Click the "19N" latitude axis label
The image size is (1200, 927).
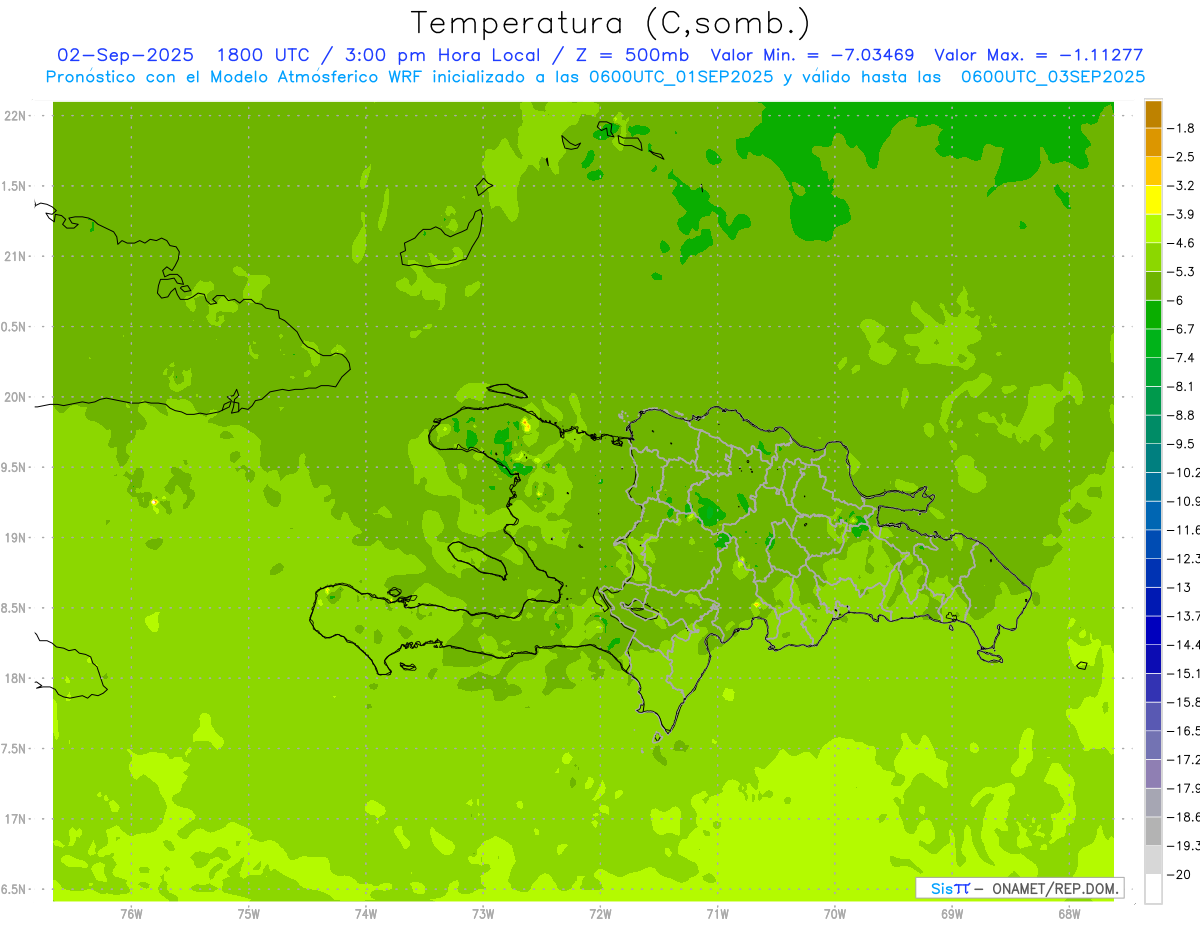point(16,537)
